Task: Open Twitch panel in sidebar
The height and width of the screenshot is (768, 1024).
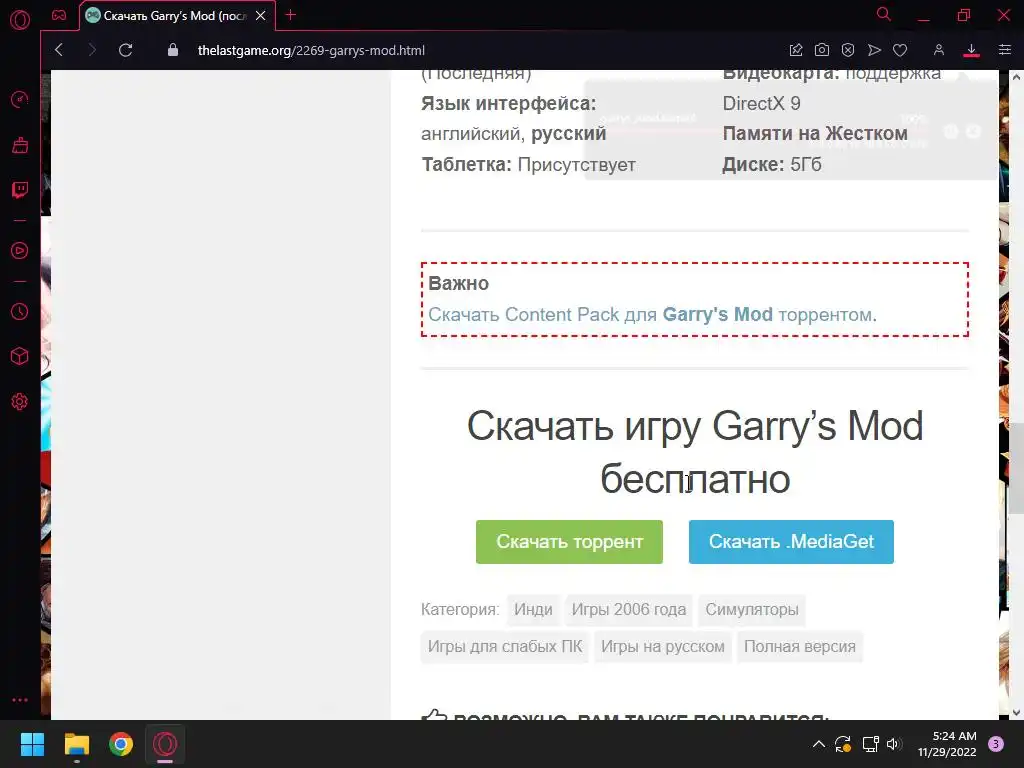Action: [x=20, y=190]
